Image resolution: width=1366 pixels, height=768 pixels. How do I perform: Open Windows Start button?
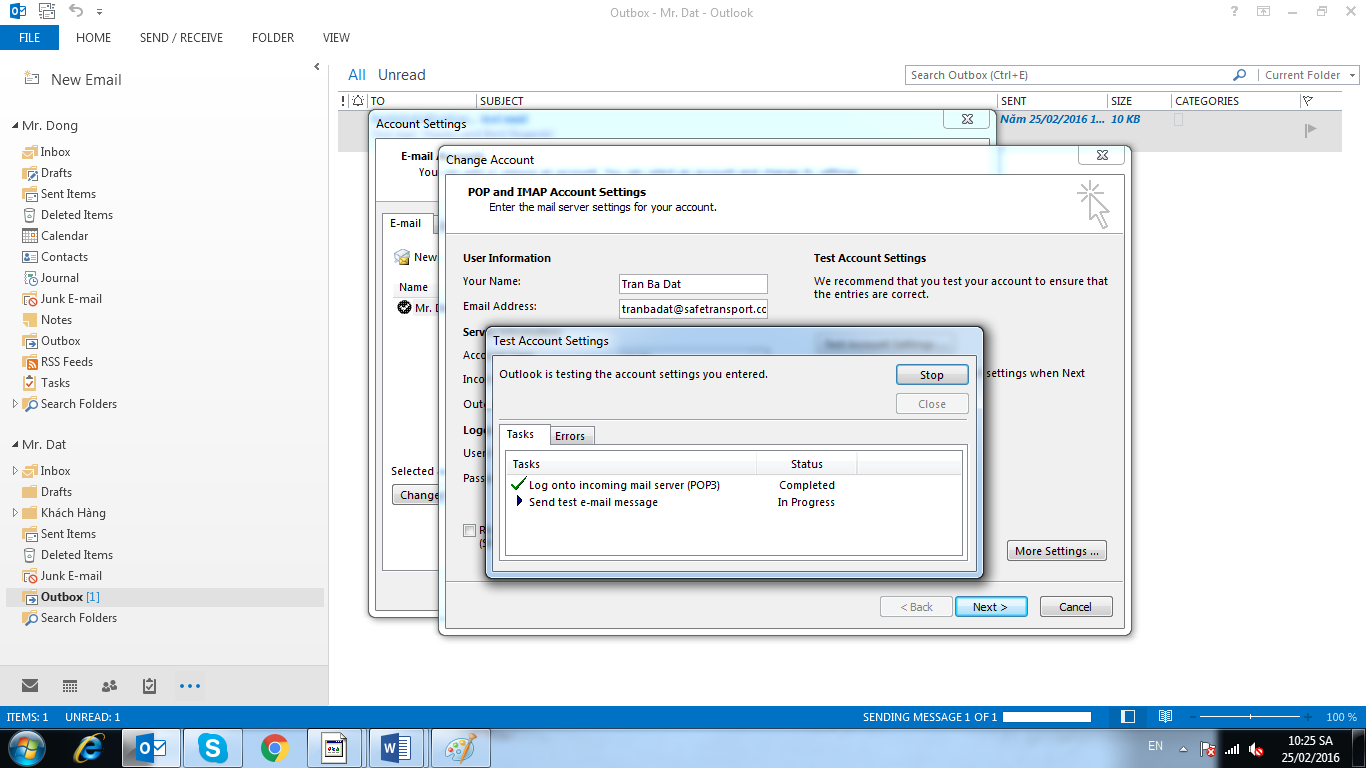26,747
